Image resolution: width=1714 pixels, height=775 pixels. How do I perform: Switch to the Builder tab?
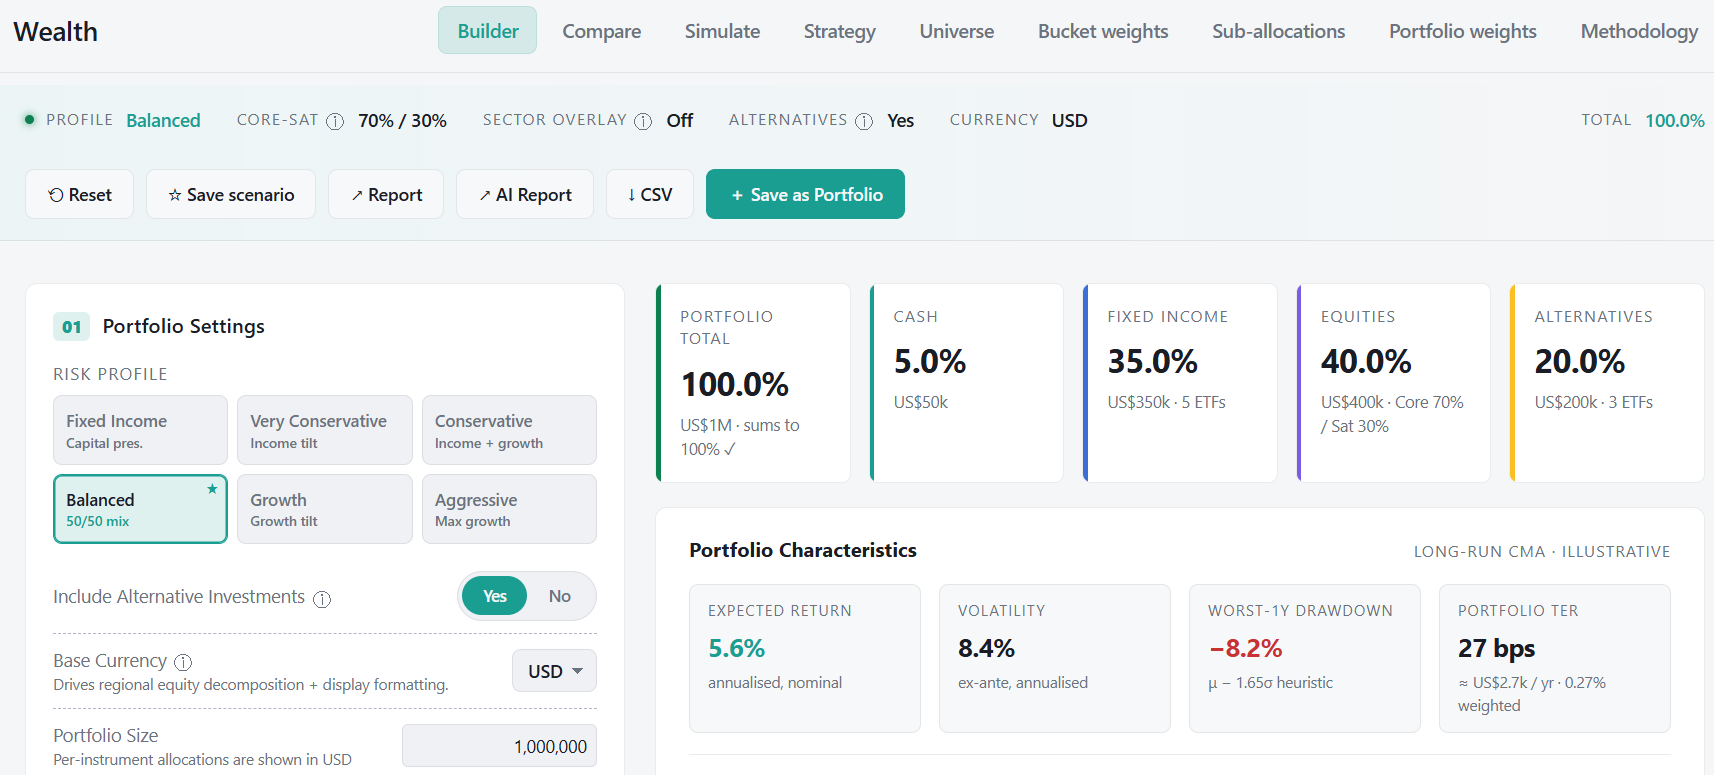click(488, 31)
